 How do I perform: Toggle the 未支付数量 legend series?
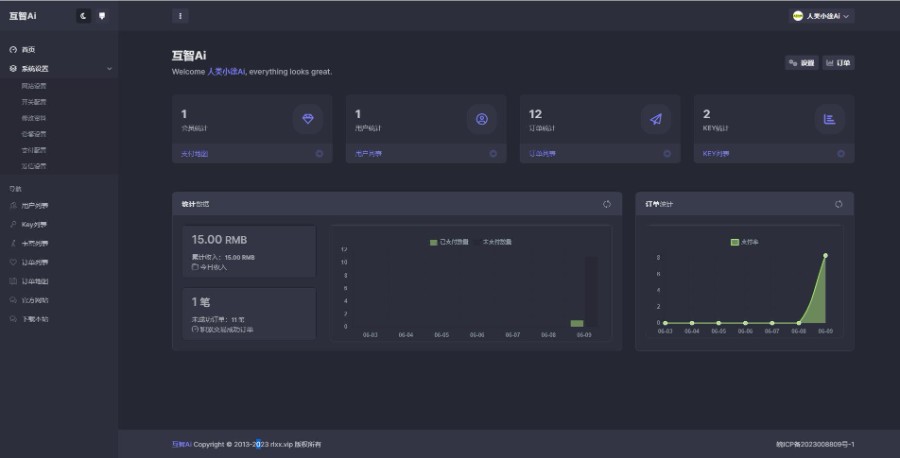(493, 242)
